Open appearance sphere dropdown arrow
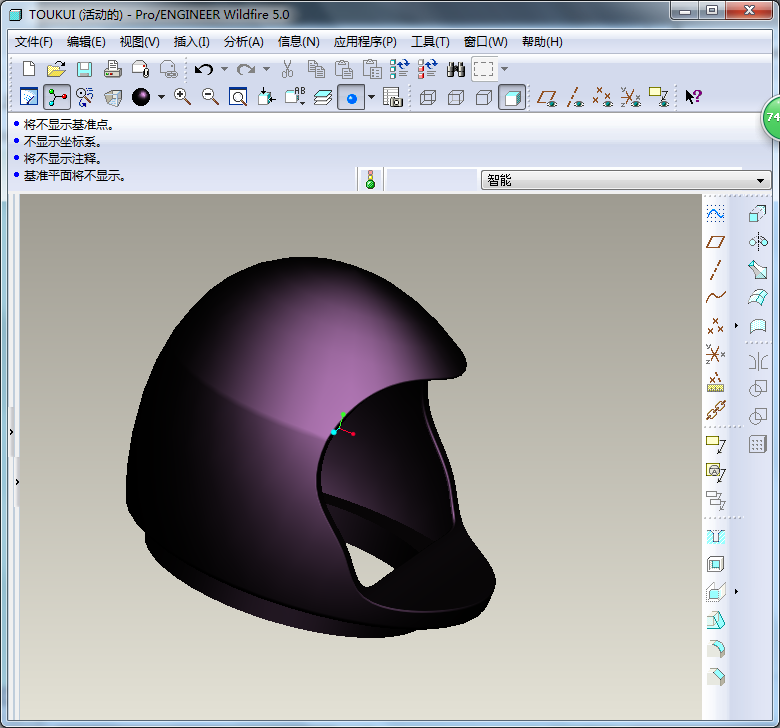The height and width of the screenshot is (728, 780). click(x=161, y=97)
